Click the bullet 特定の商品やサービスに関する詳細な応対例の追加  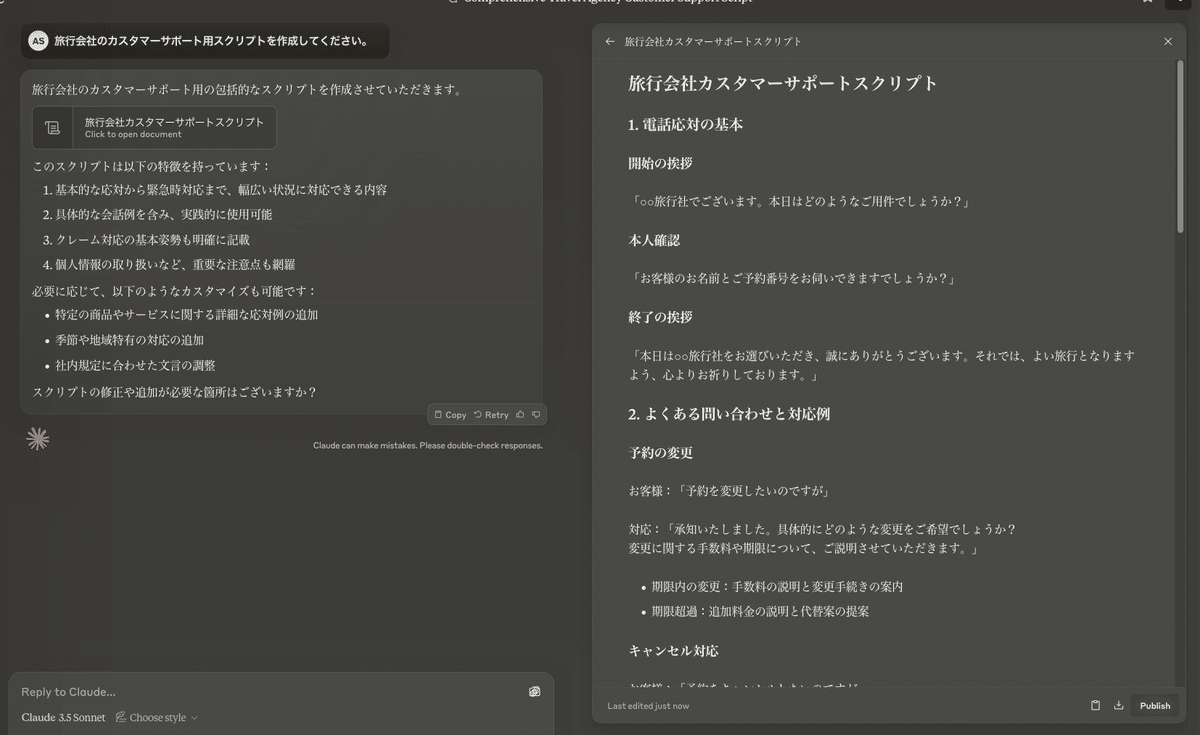pos(186,315)
